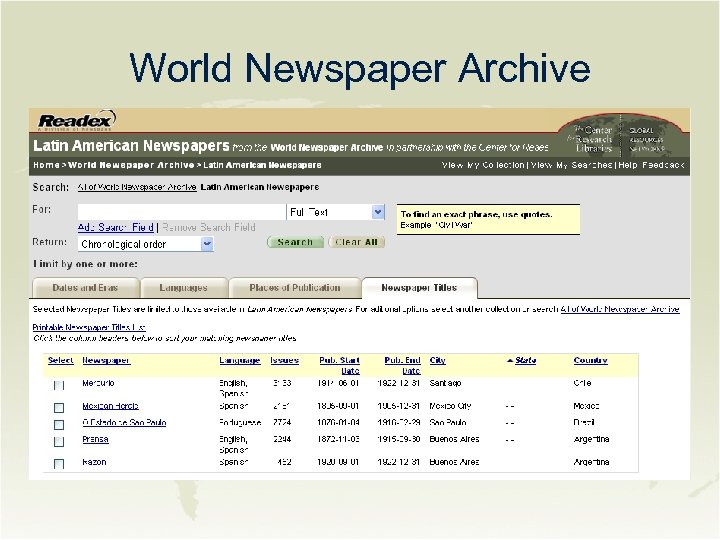Screen dimensions: 720x540
Task: Click the Readex logo
Action: coord(76,121)
